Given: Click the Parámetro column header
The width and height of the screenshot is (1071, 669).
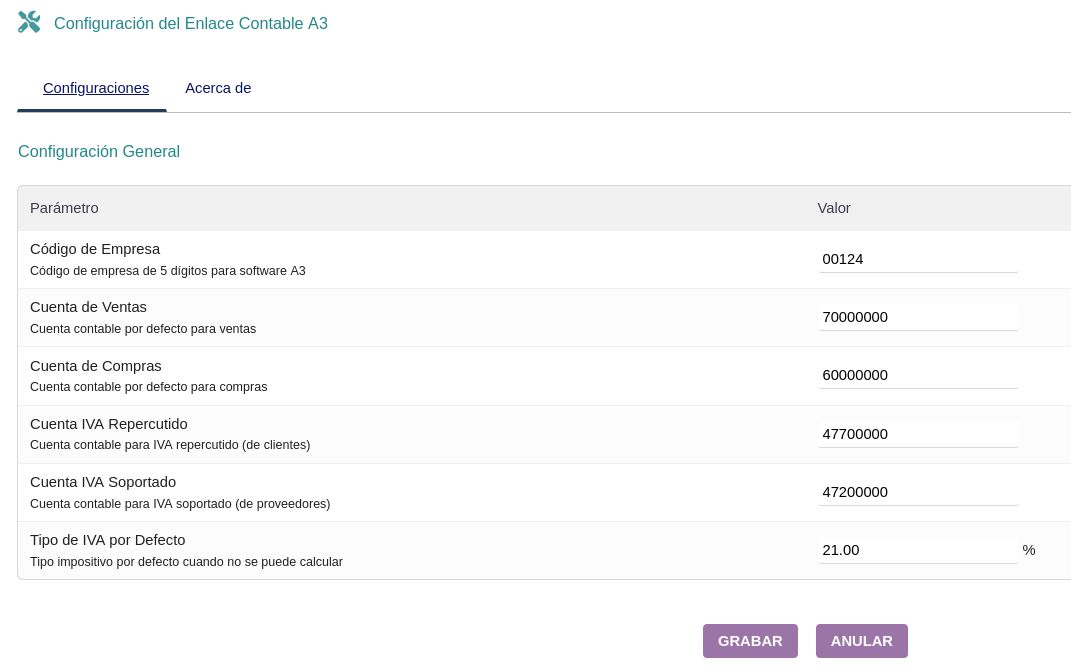Looking at the screenshot, I should pyautogui.click(x=64, y=208).
